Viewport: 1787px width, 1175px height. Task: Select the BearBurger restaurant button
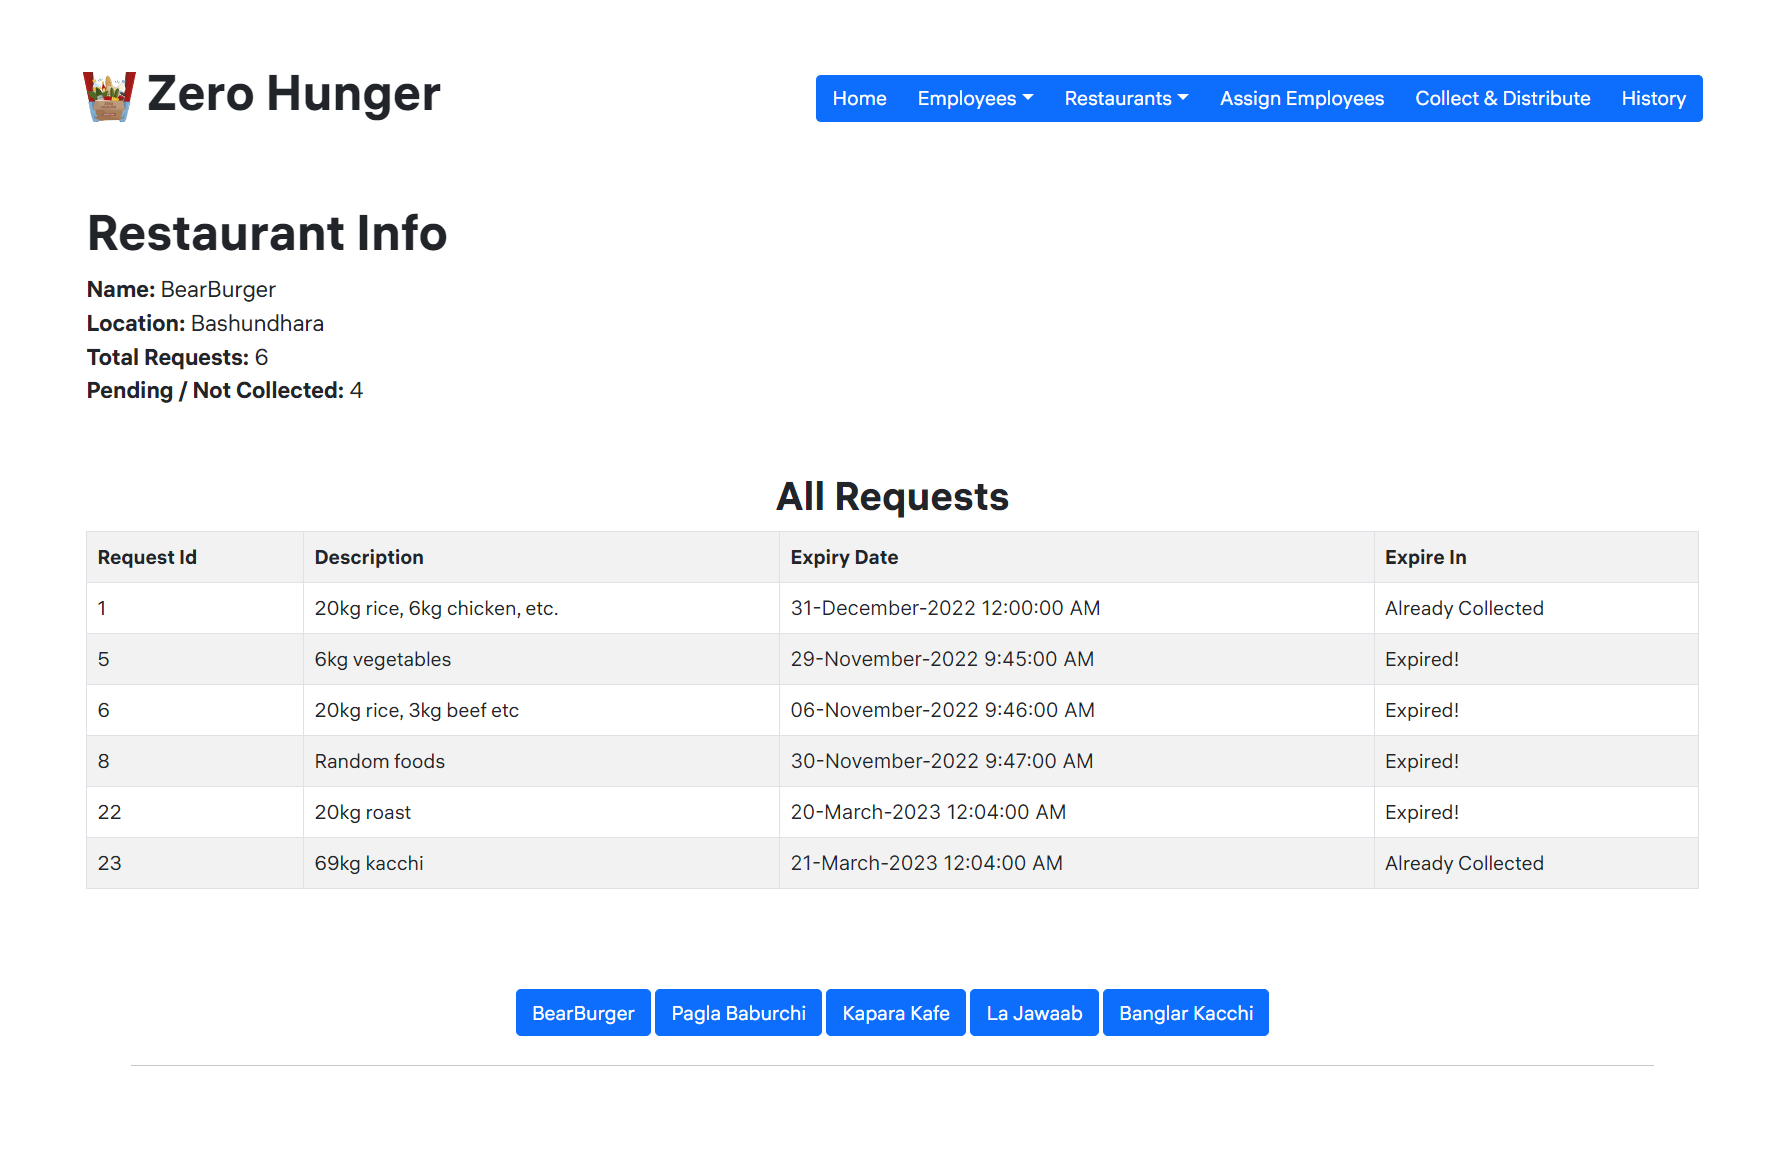click(583, 1013)
